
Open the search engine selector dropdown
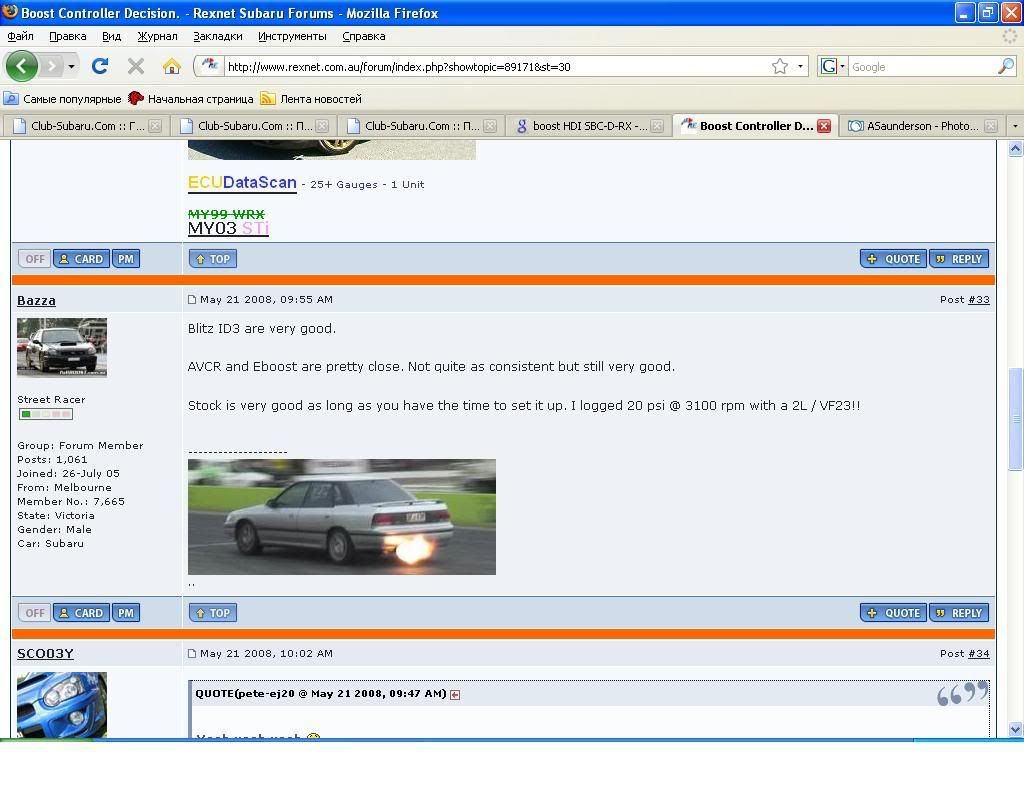(842, 67)
